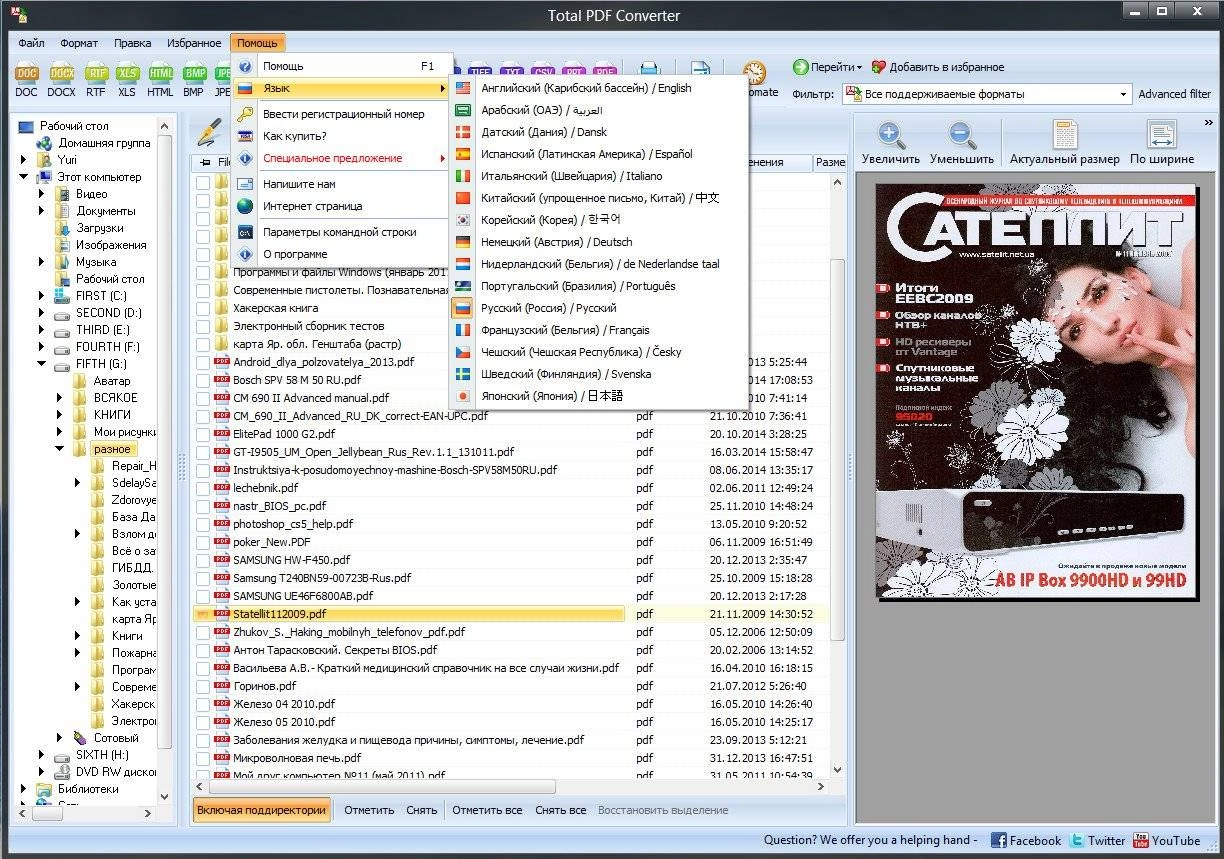Open Twitter link icon
Screen dimensions: 1224x859
[1077, 840]
